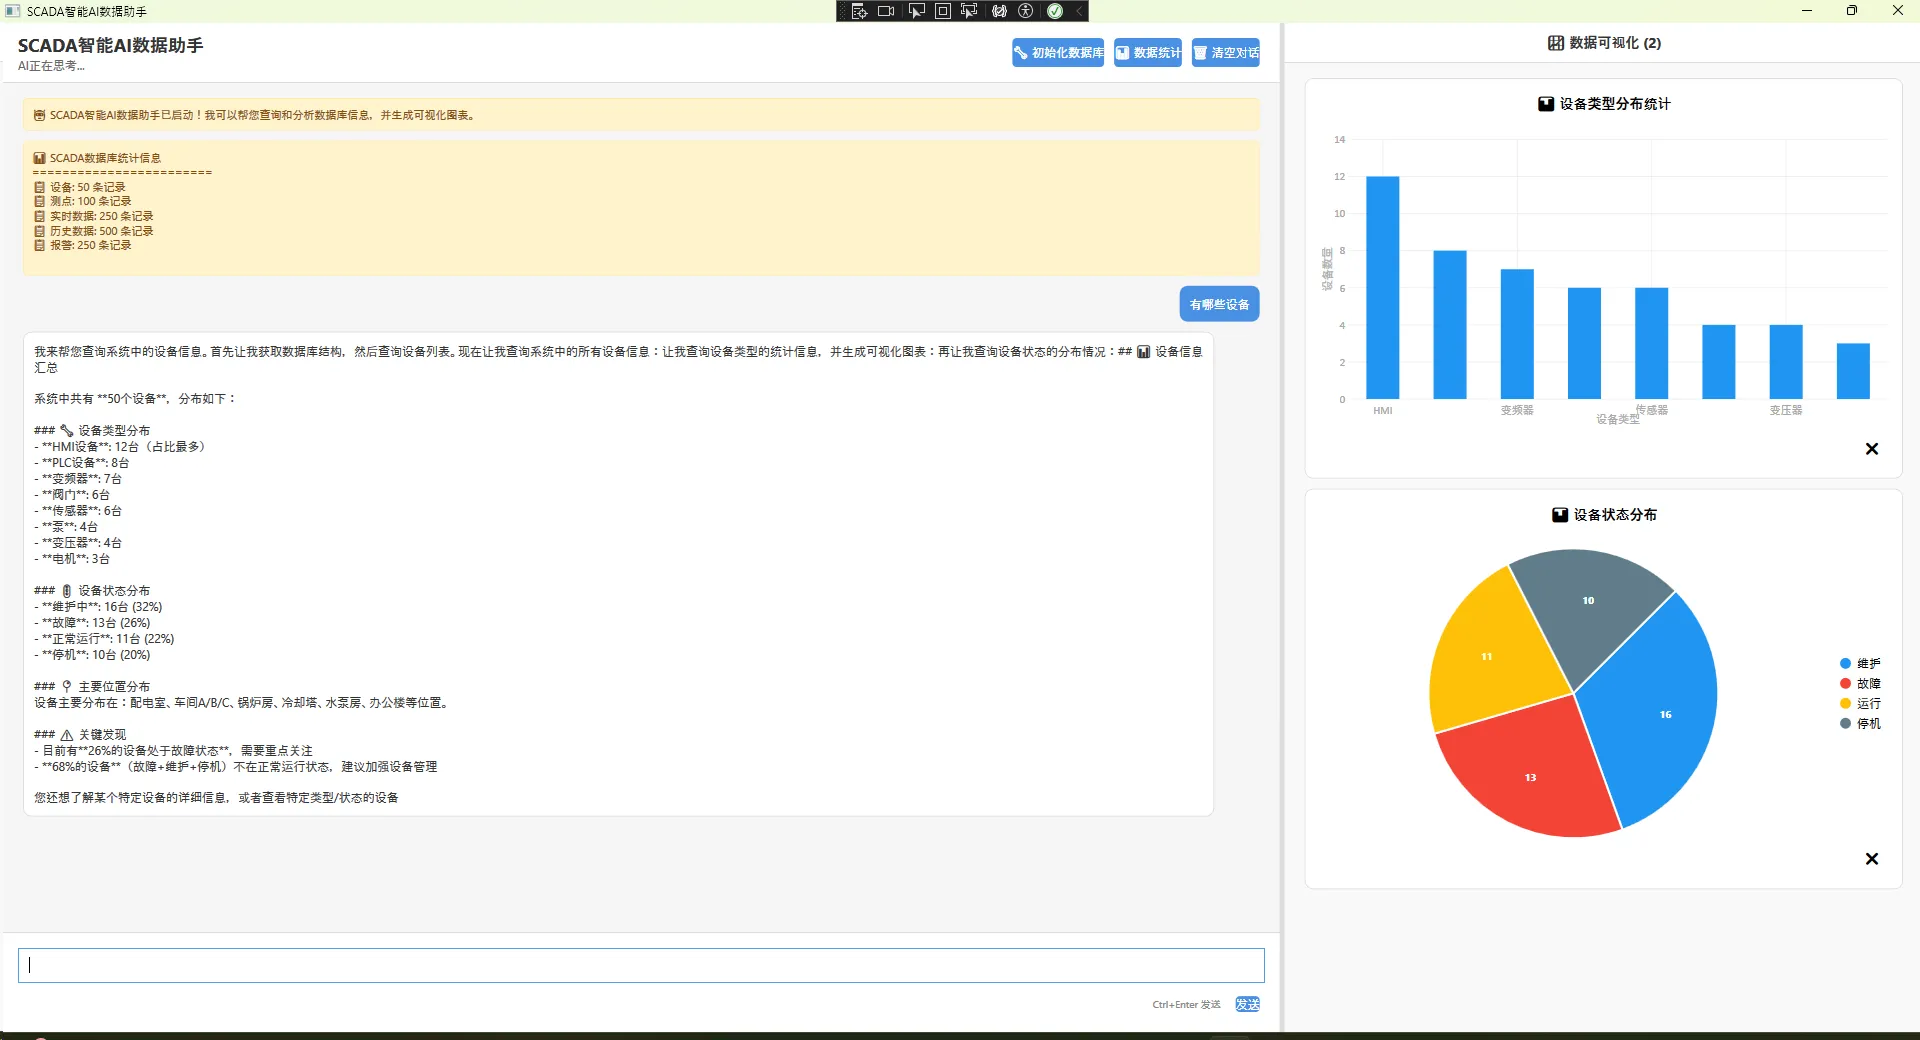Click the binding failures braces icon
Screen dimensions: 1920x1040
click(x=999, y=11)
